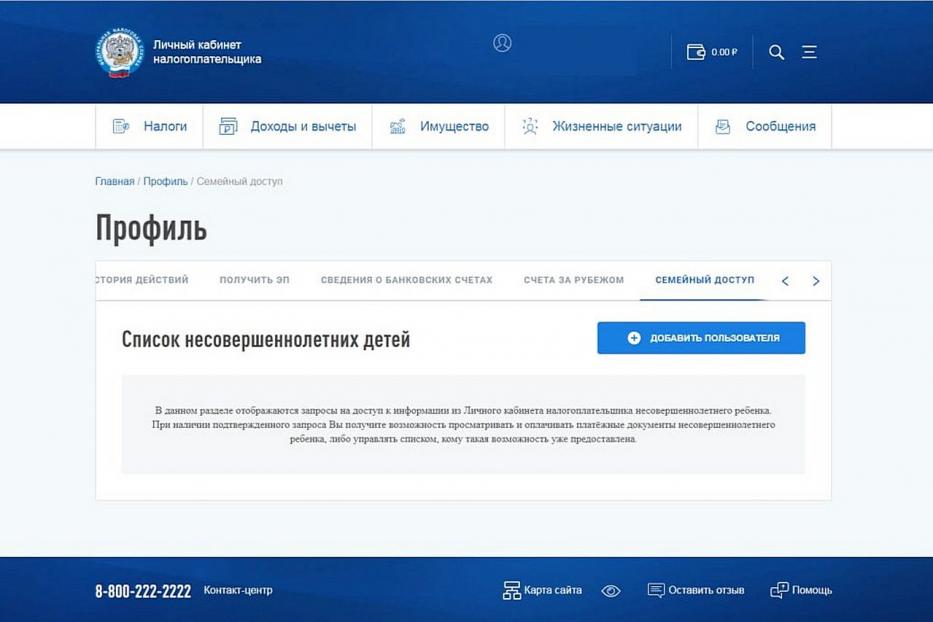Click the Личный кабинет налогоплательщика title
Viewport: 933px width, 622px height.
coord(207,52)
